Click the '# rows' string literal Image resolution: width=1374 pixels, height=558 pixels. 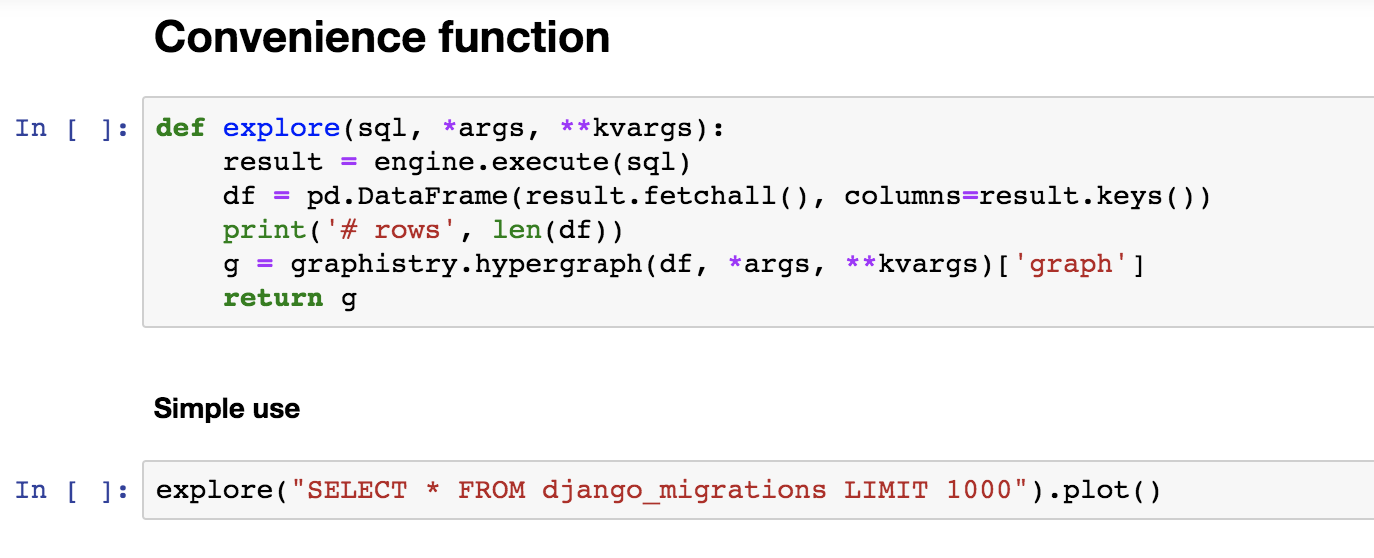point(382,230)
